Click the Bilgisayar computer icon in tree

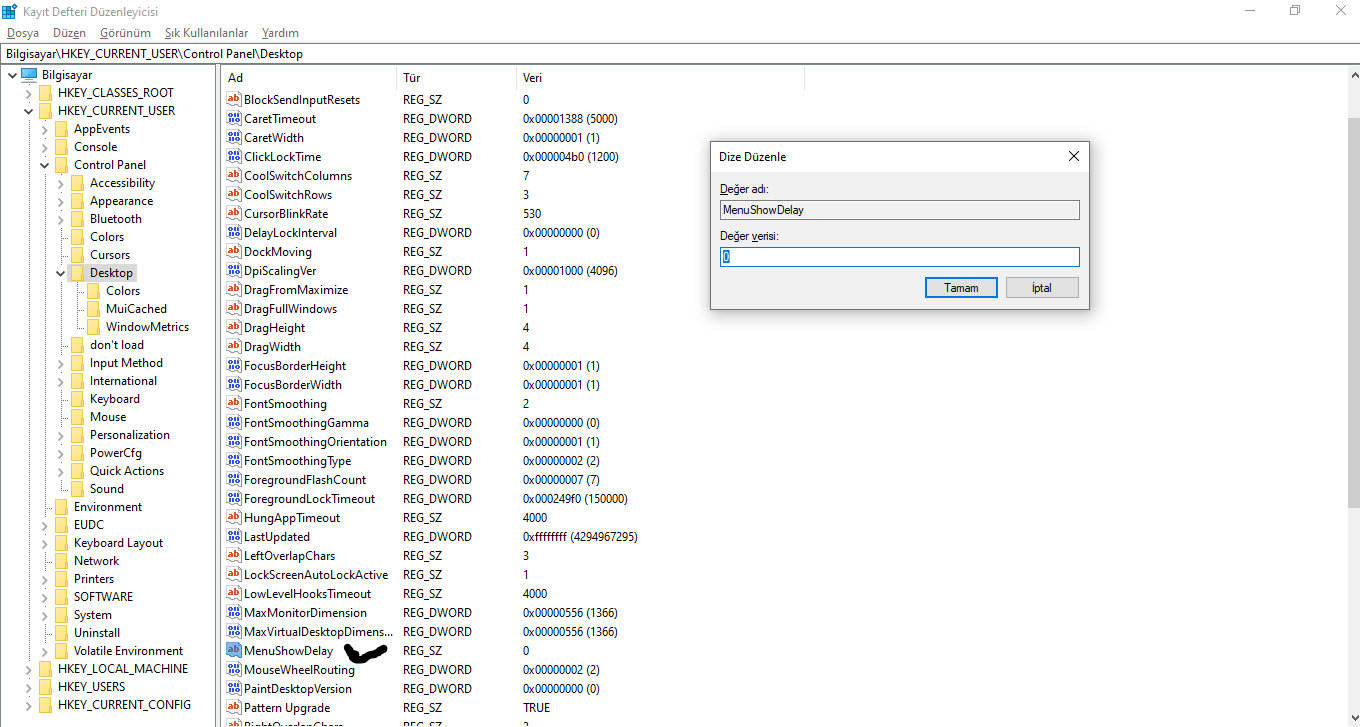(29, 75)
